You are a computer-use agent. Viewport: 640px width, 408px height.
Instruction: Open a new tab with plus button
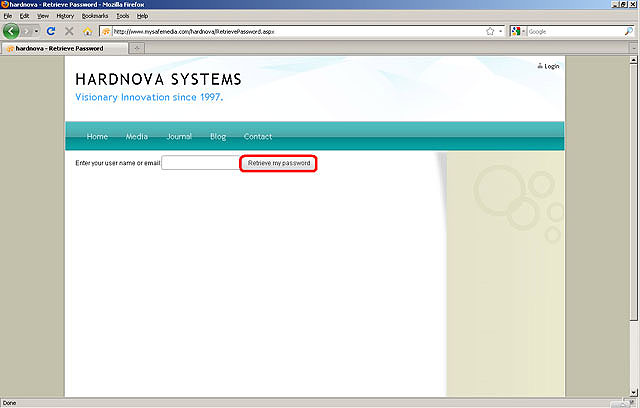click(137, 48)
